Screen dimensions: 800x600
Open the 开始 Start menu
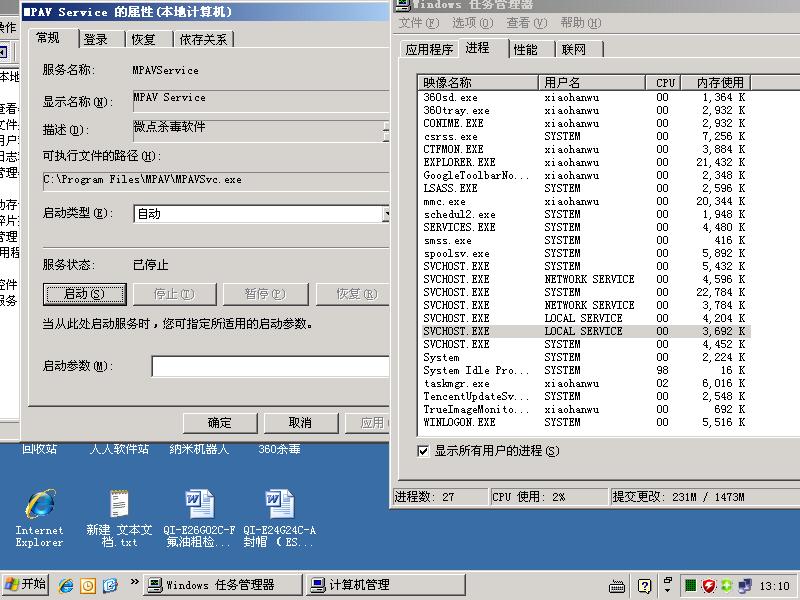(26, 584)
